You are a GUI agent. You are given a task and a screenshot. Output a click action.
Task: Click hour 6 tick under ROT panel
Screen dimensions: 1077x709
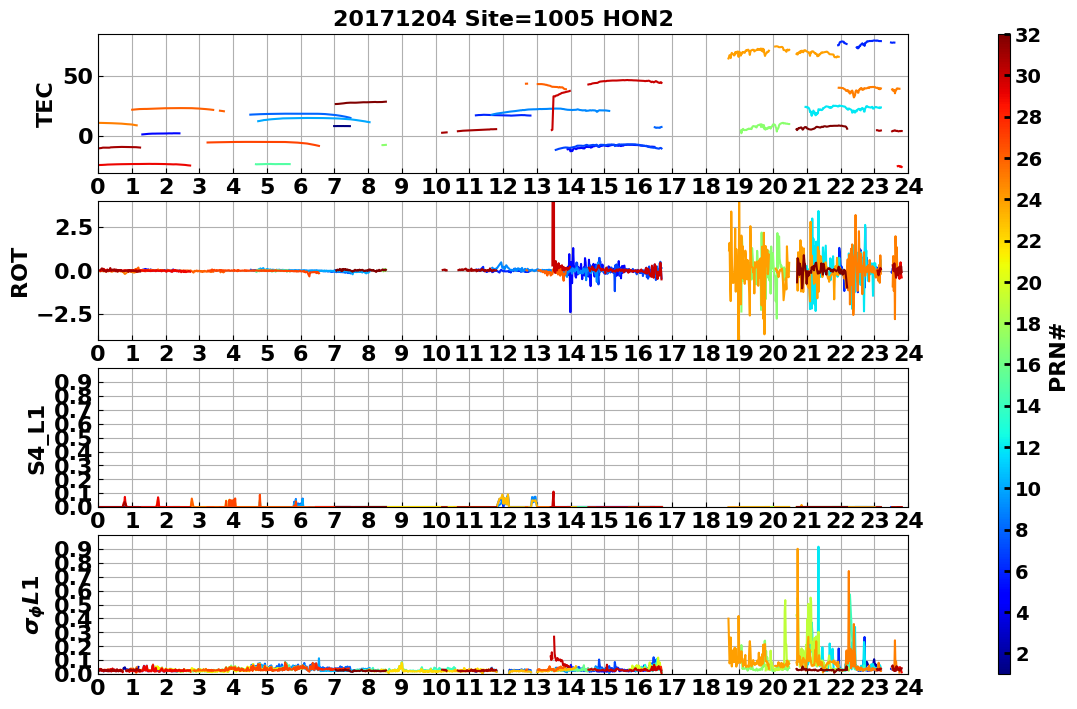(301, 353)
